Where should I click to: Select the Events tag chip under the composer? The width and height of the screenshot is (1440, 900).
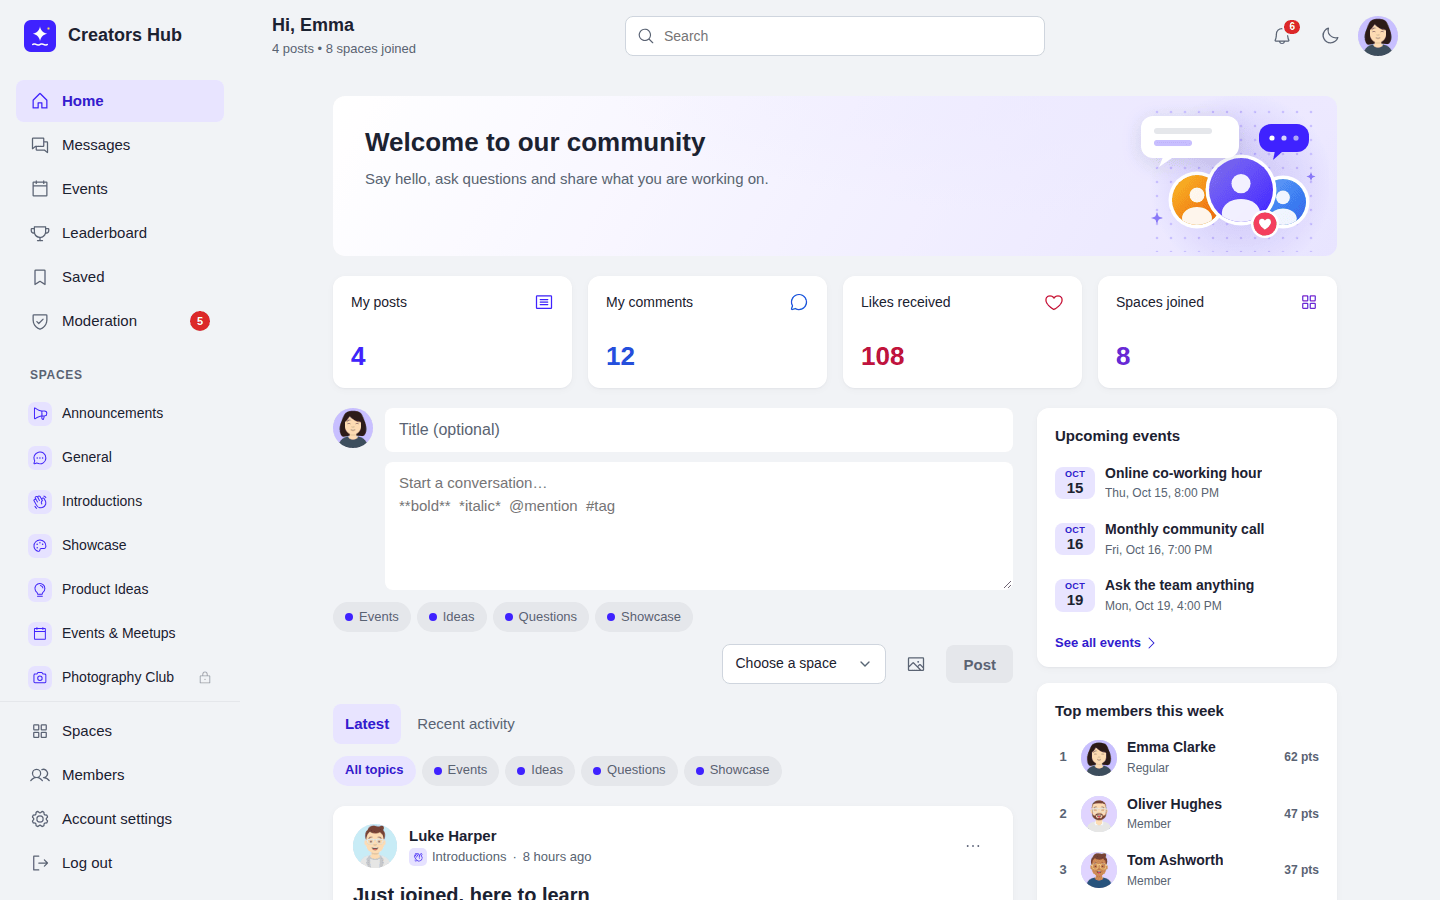tap(372, 617)
